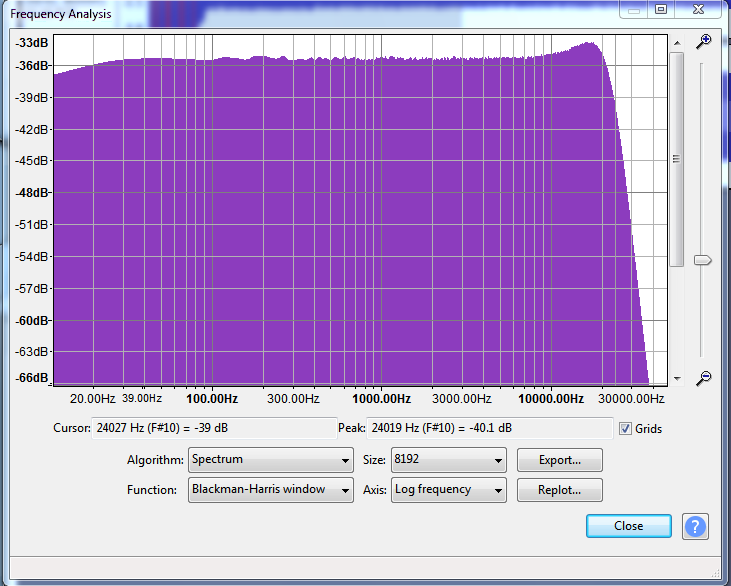The width and height of the screenshot is (731, 586).
Task: Click the -36dB axis label
Action: [32, 66]
